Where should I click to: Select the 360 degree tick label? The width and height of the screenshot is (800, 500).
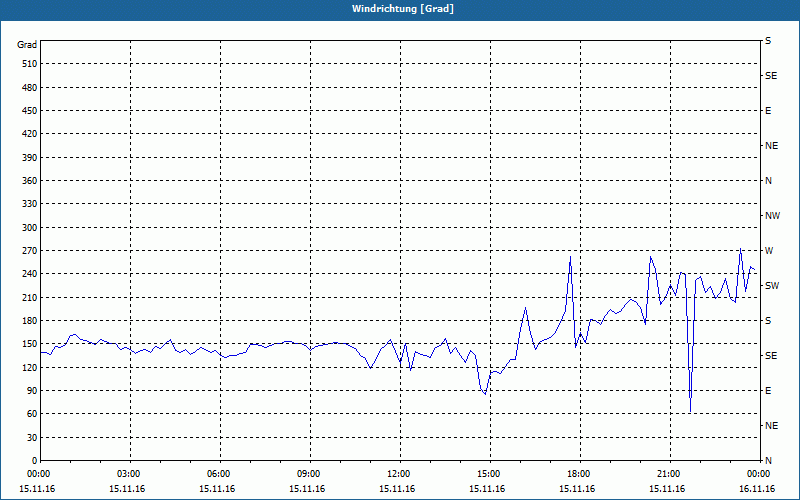pyautogui.click(x=30, y=181)
